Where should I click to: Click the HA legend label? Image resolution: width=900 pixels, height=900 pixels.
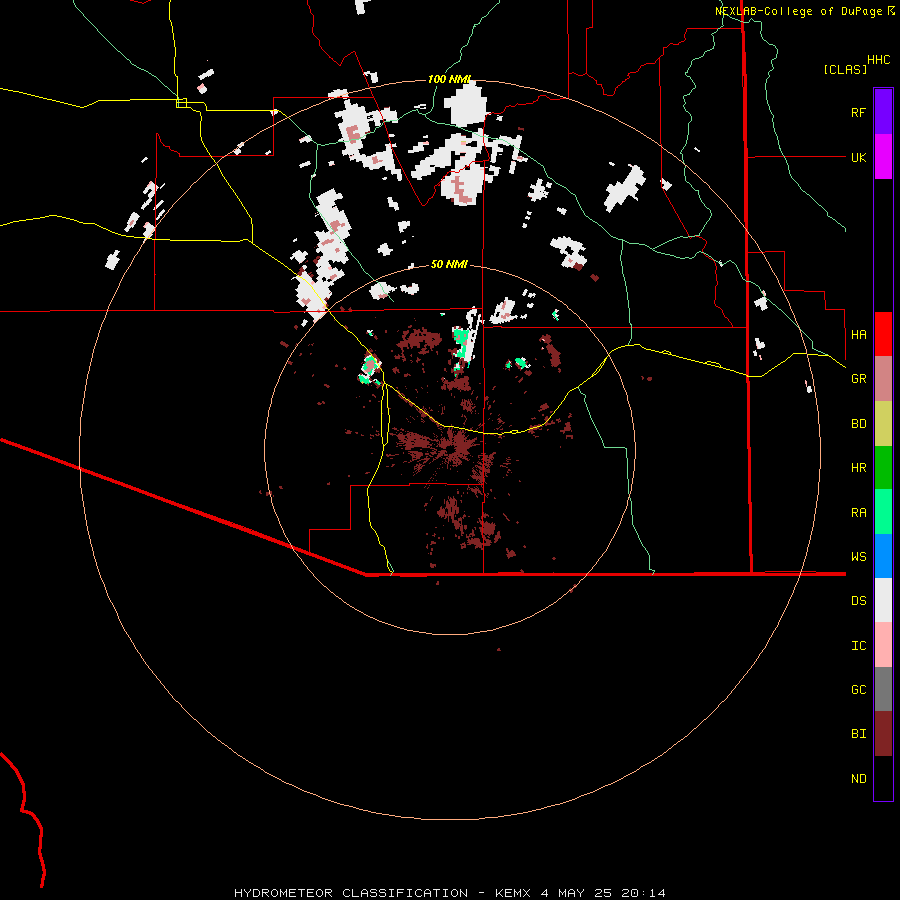point(858,334)
